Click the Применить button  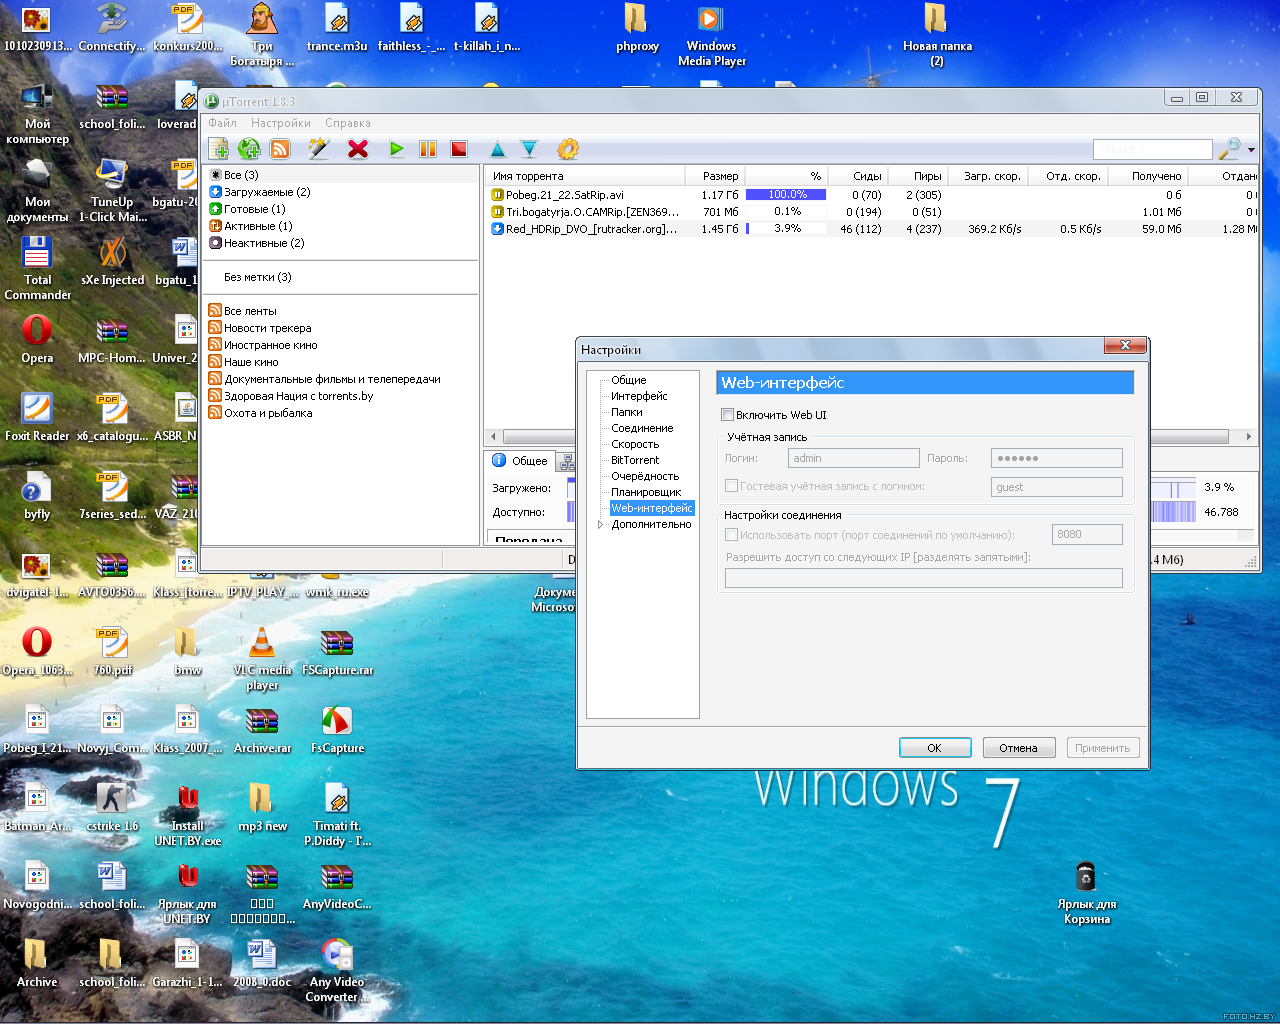(x=1103, y=748)
